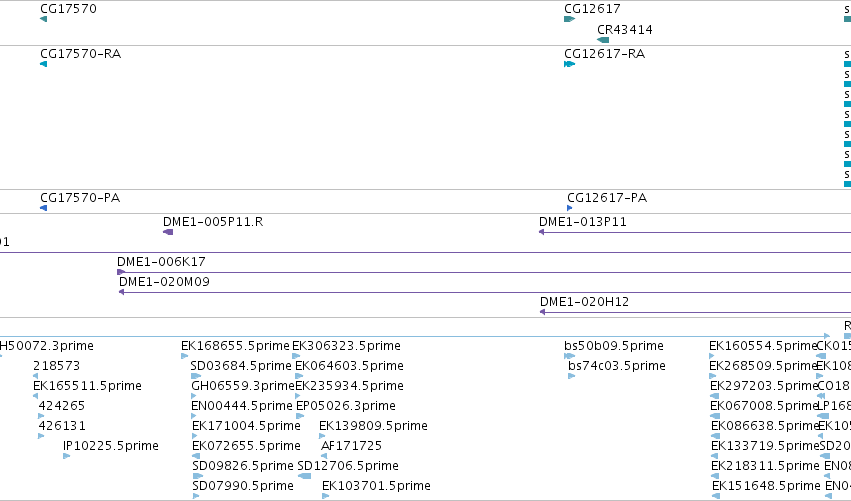Open the EK160554.5prime EST label
The image size is (851, 501).
point(763,346)
